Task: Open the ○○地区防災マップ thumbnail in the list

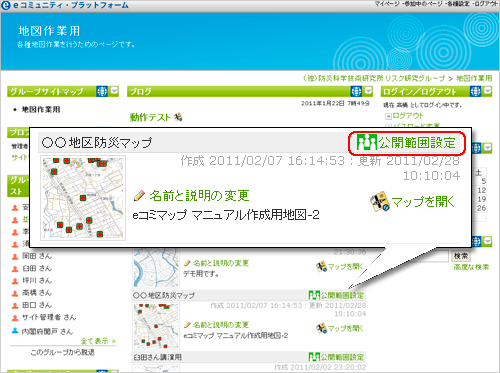Action: (x=156, y=326)
